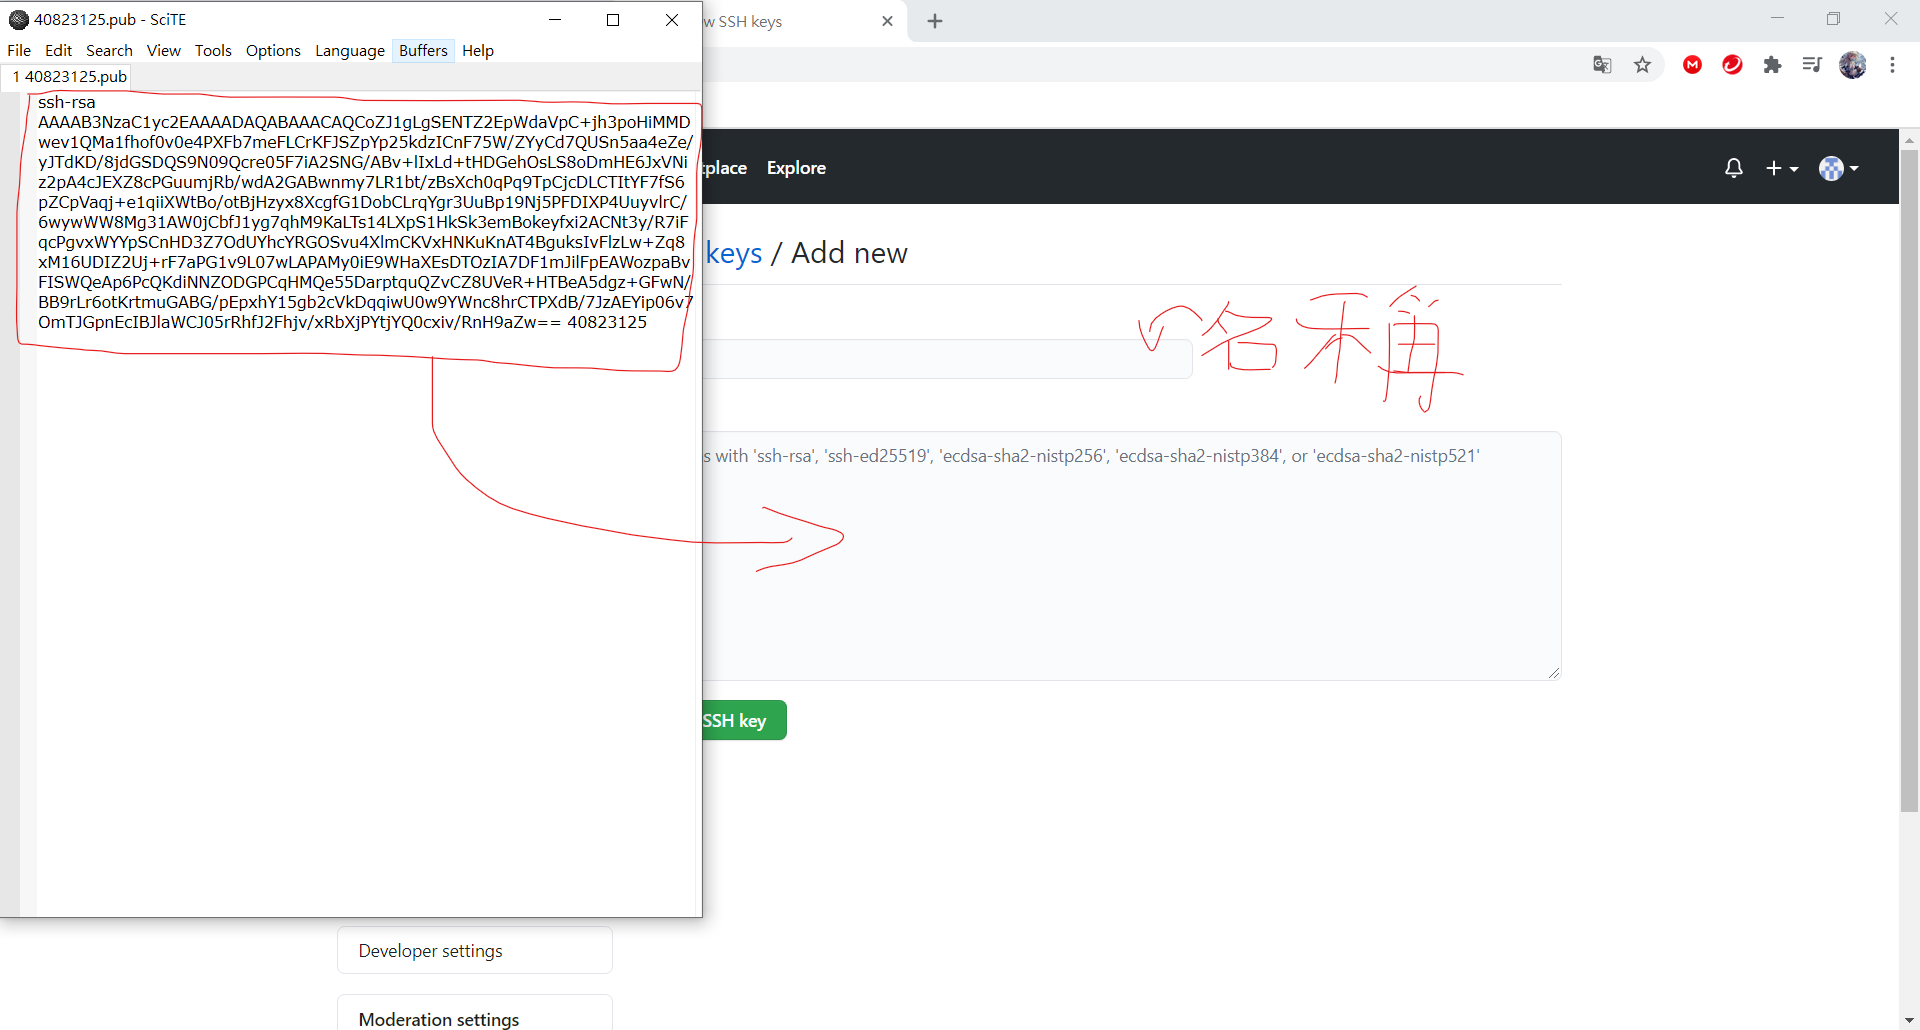This screenshot has height=1030, width=1920.
Task: Click the Key textarea resize handle
Action: [1553, 673]
